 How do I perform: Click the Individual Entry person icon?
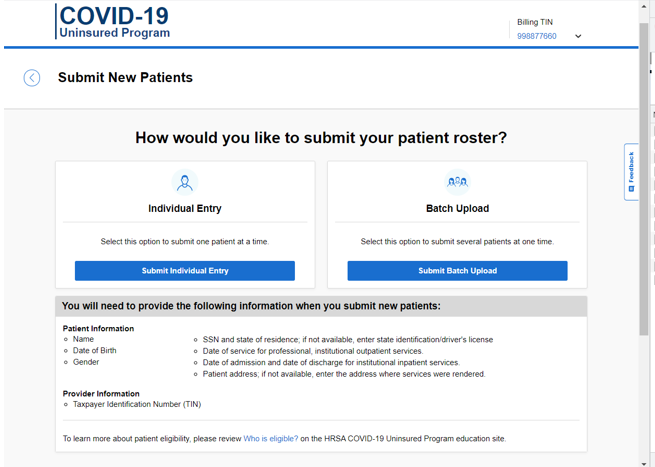tap(185, 183)
